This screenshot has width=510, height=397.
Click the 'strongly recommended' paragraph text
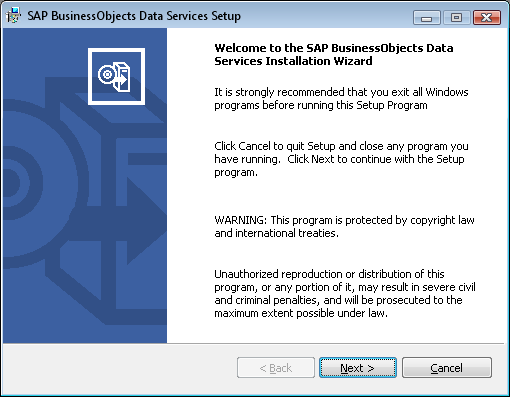(341, 98)
